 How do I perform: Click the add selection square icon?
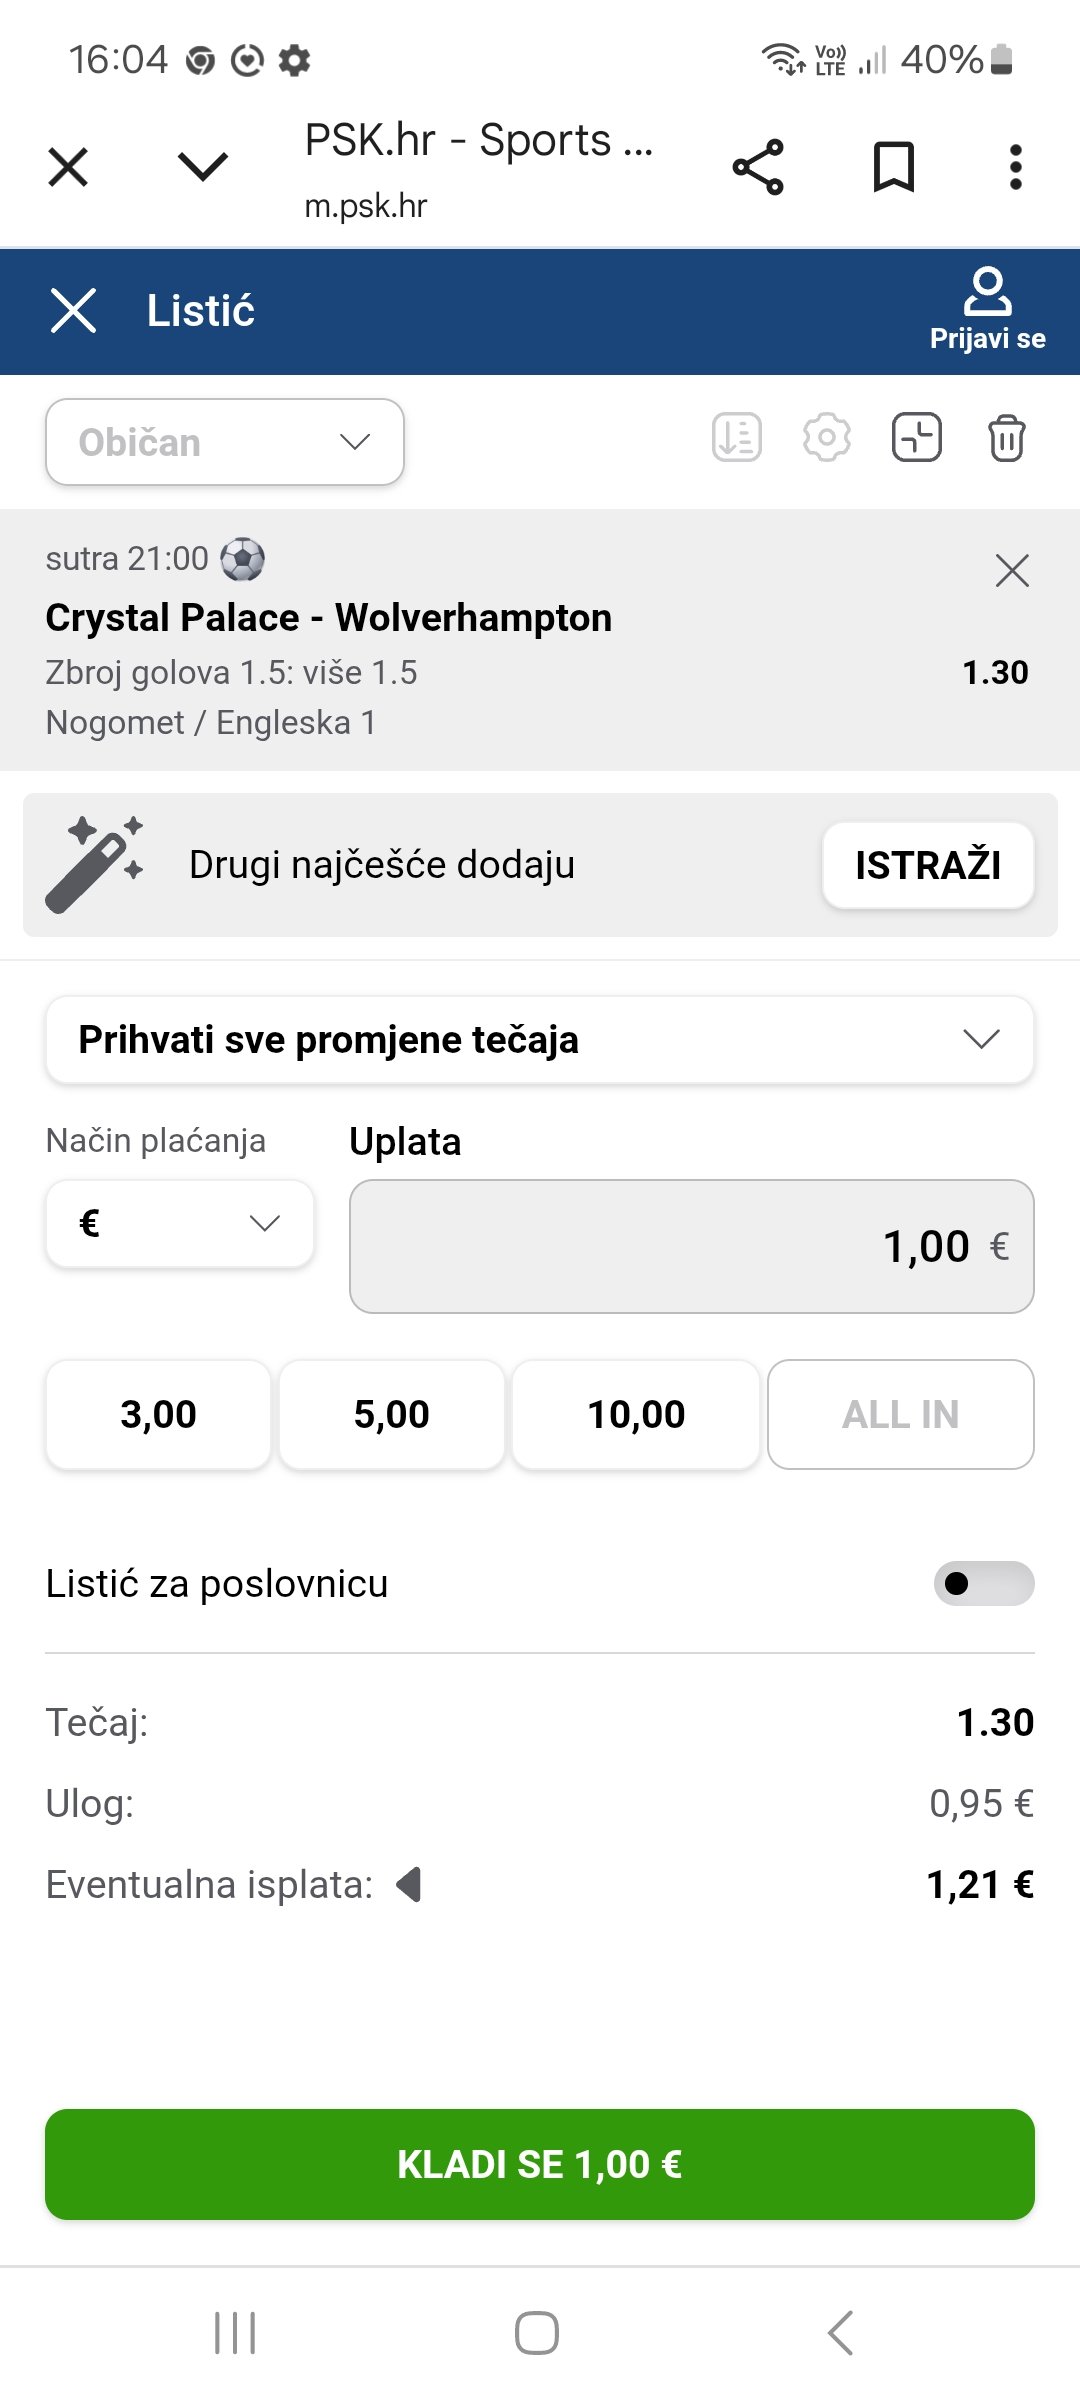(917, 437)
